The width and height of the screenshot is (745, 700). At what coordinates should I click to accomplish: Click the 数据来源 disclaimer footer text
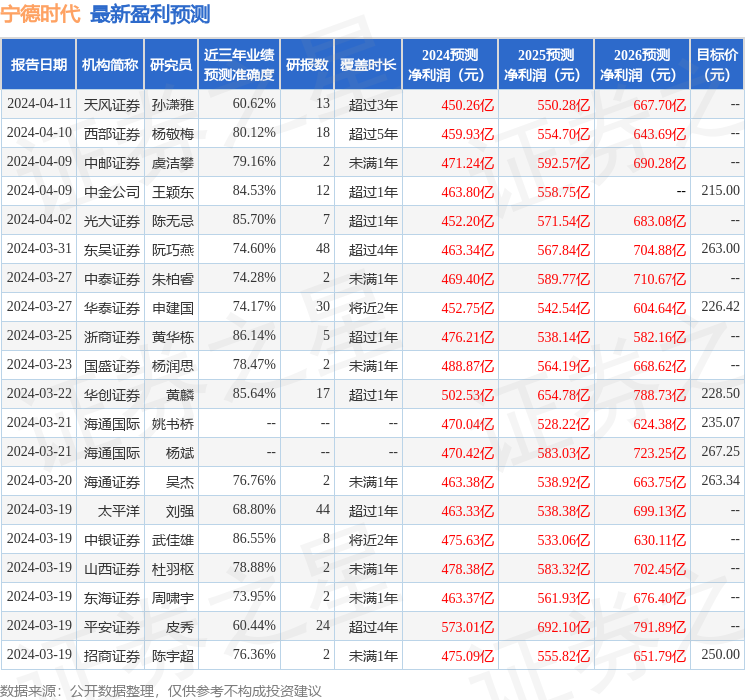pyautogui.click(x=161, y=690)
